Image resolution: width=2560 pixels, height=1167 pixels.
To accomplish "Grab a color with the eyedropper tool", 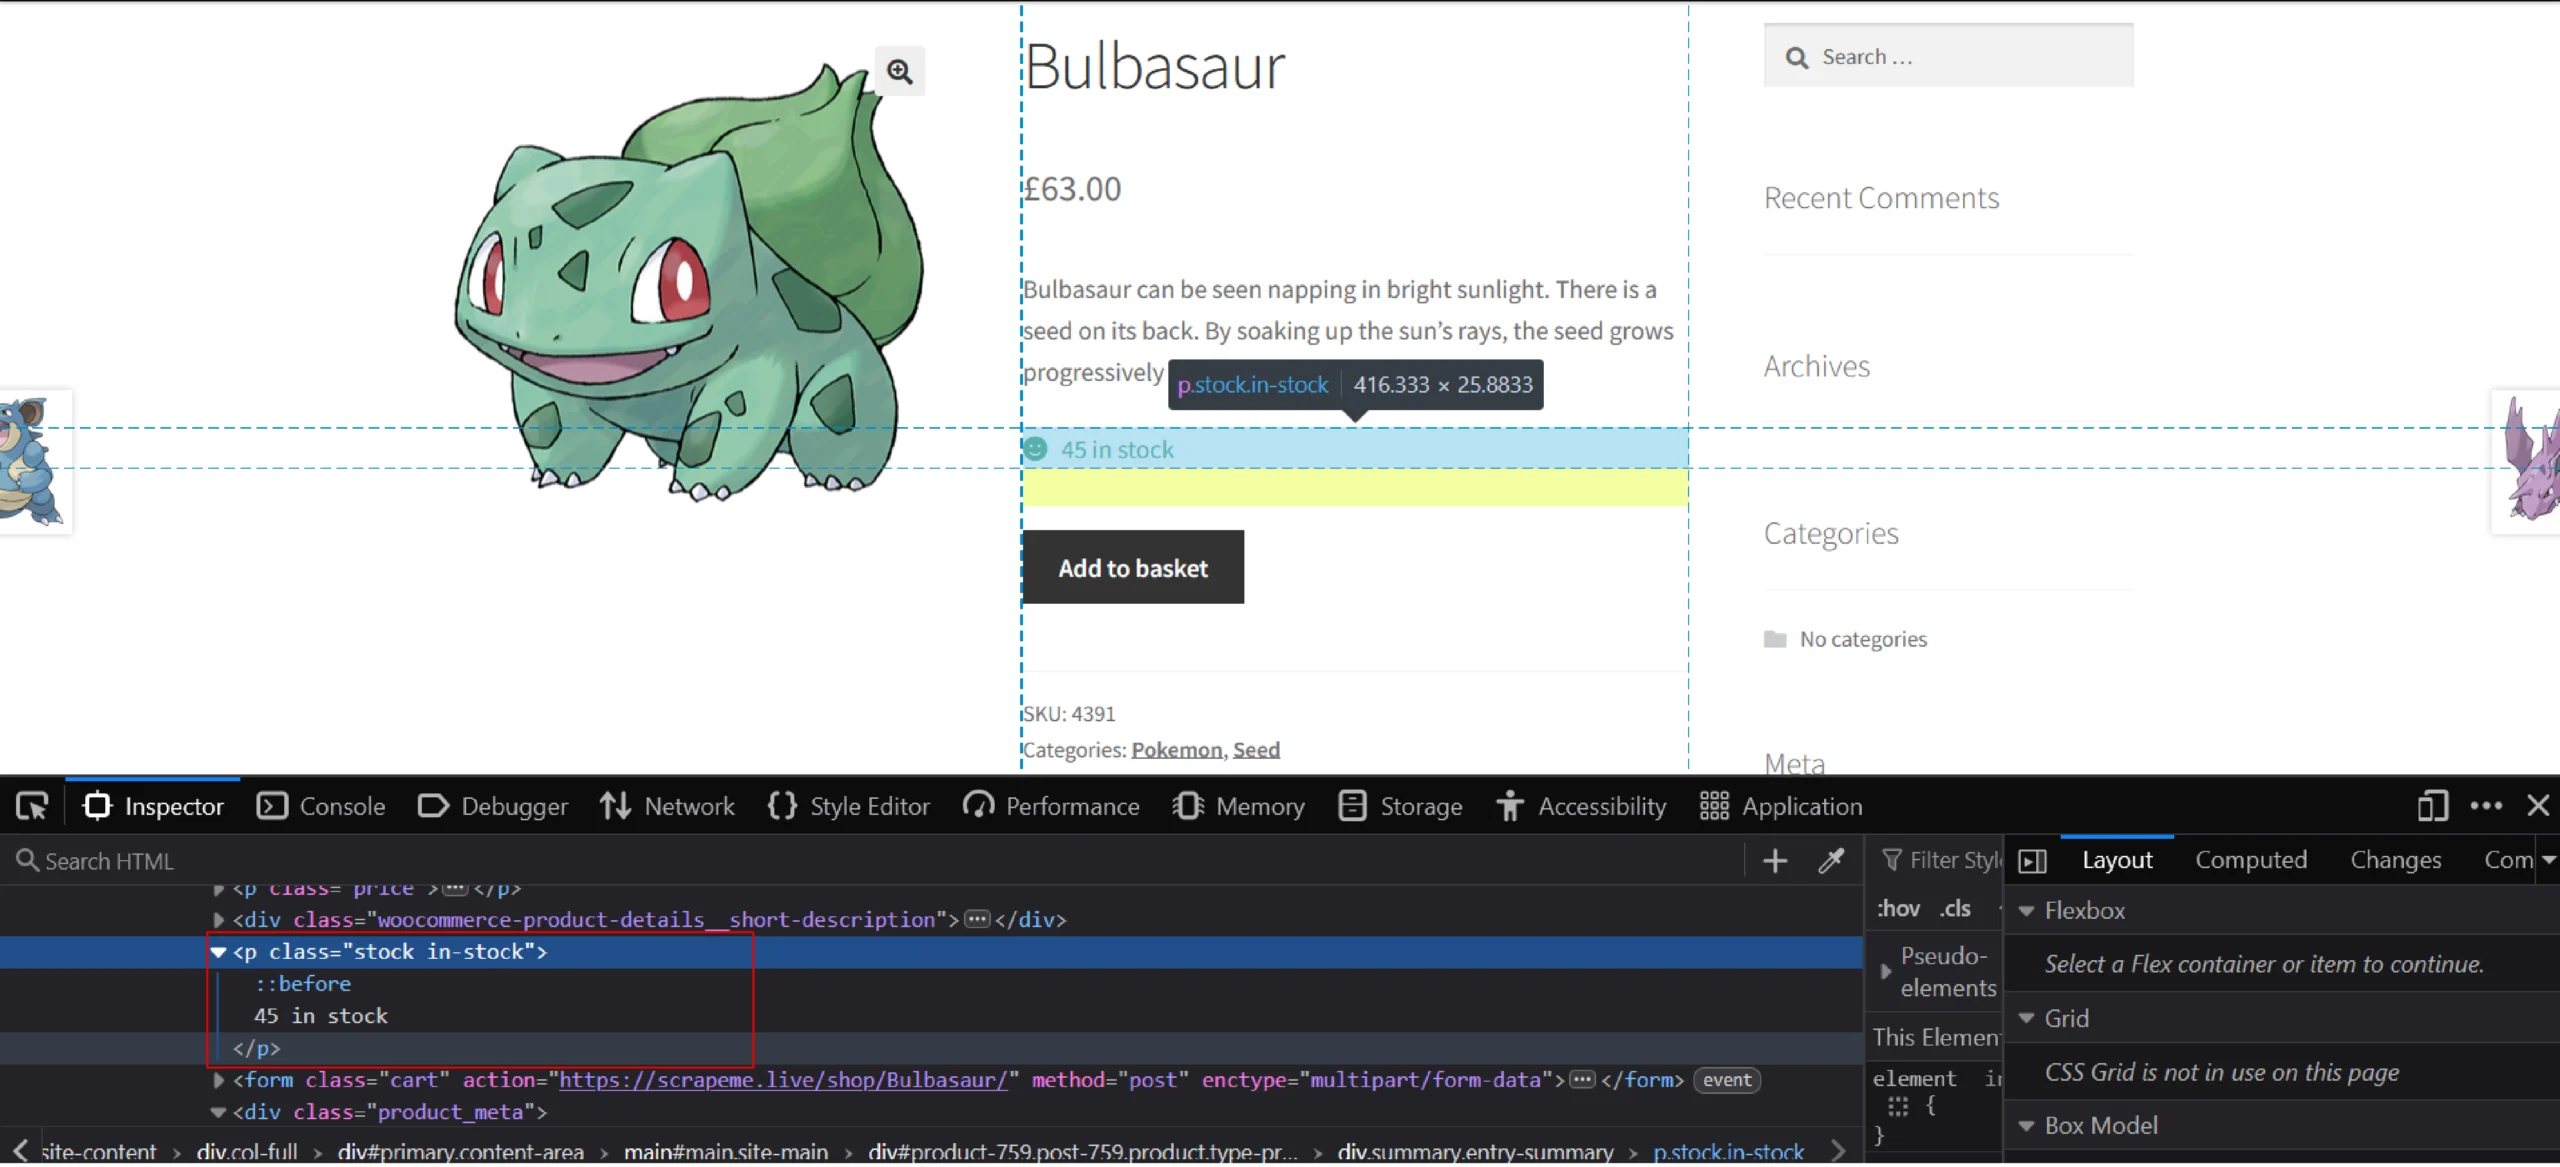I will 1831,861.
